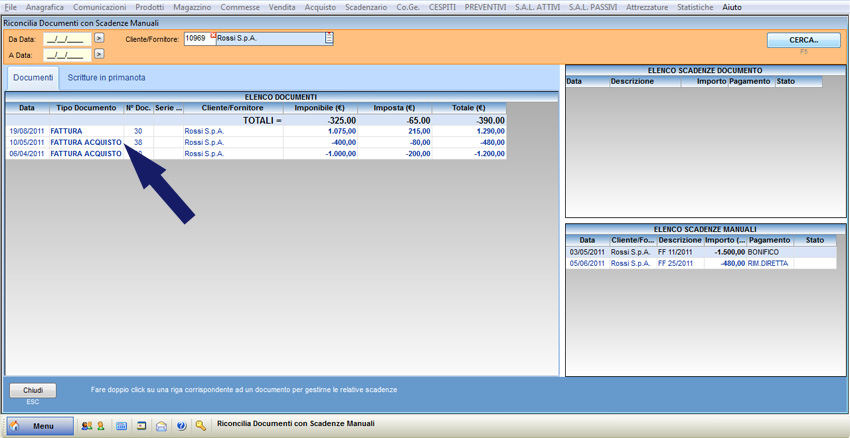This screenshot has width=850, height=438.
Task: Click the window icon beside the calendar icon
Action: pyautogui.click(x=141, y=426)
